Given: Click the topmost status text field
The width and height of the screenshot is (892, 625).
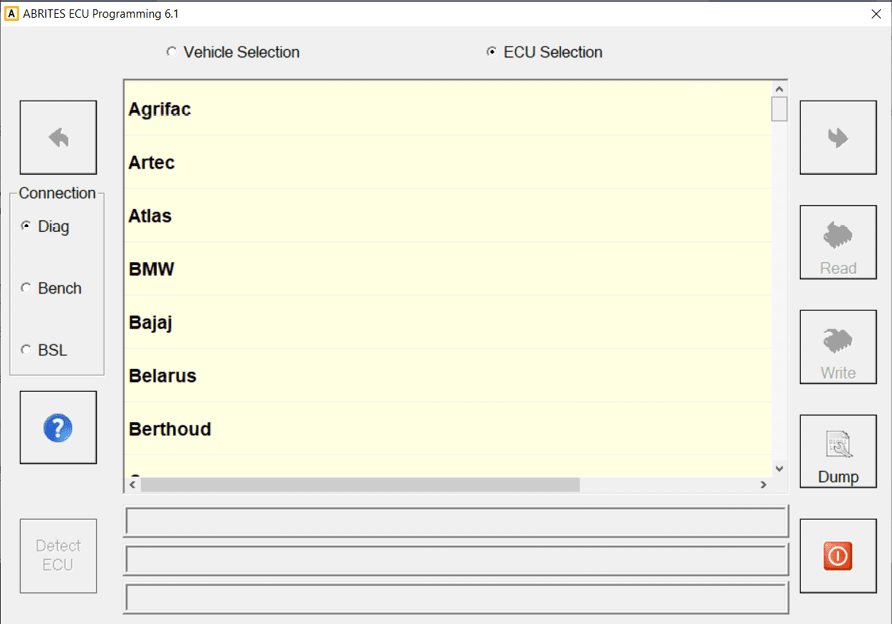Looking at the screenshot, I should click(456, 522).
